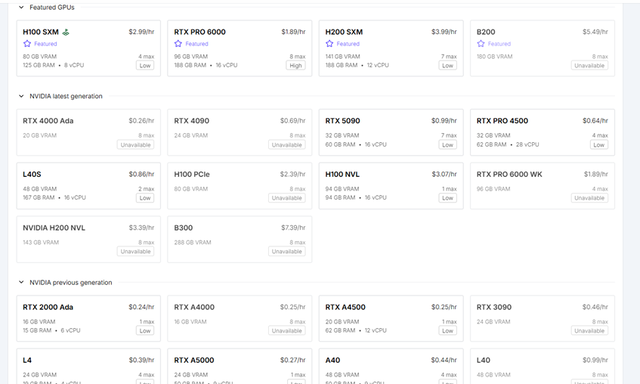Click the A40 GPU card title
Viewport: 640px width, 384px height.
click(x=333, y=360)
